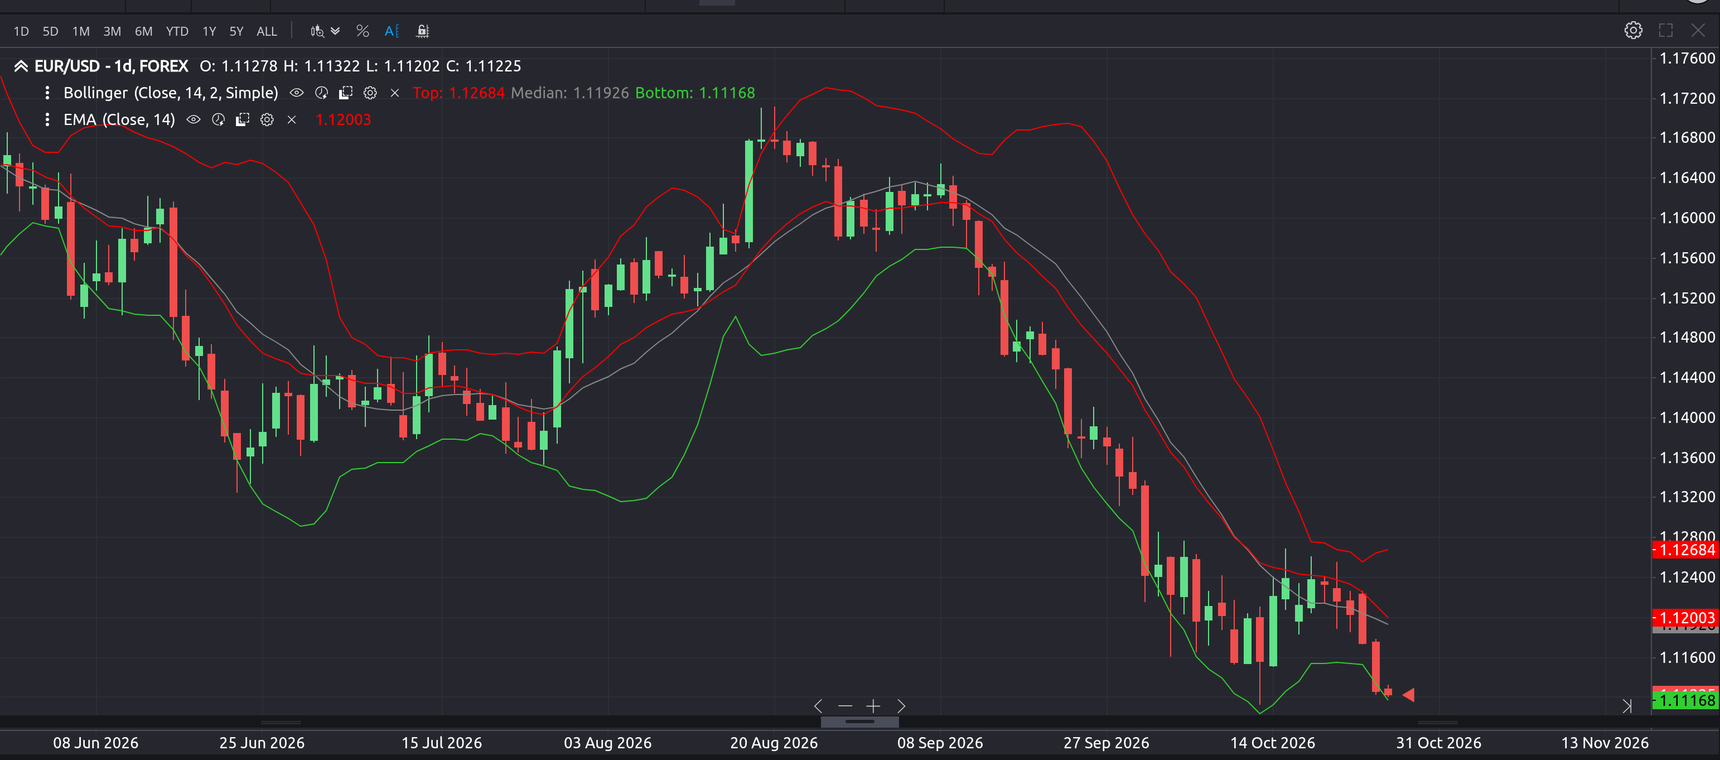Viewport: 1720px width, 760px height.
Task: Click the fullscreen chart icon
Action: pos(1666,30)
